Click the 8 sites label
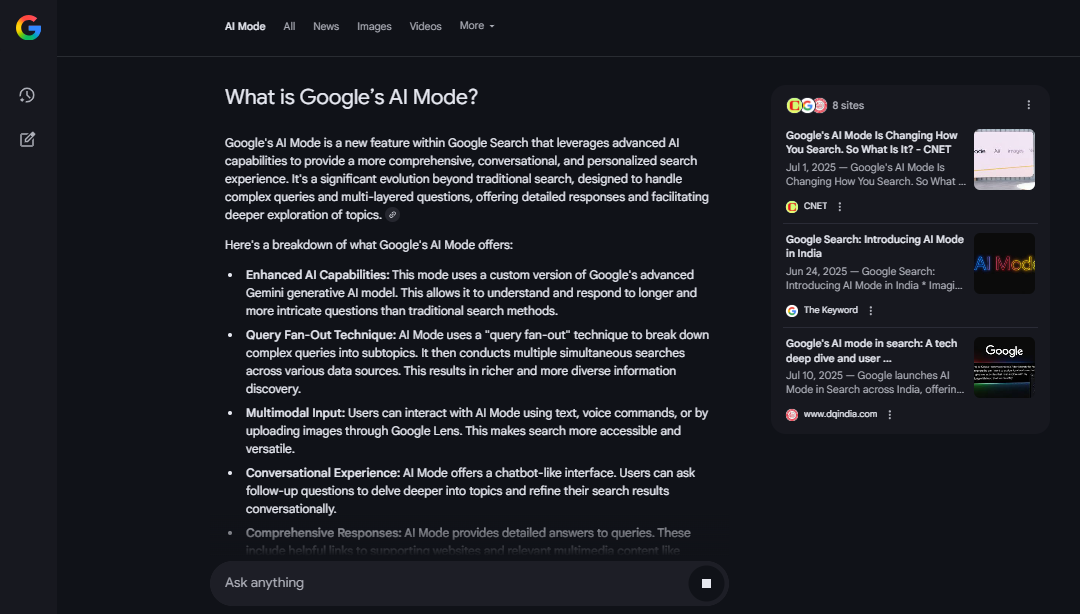 [x=848, y=105]
